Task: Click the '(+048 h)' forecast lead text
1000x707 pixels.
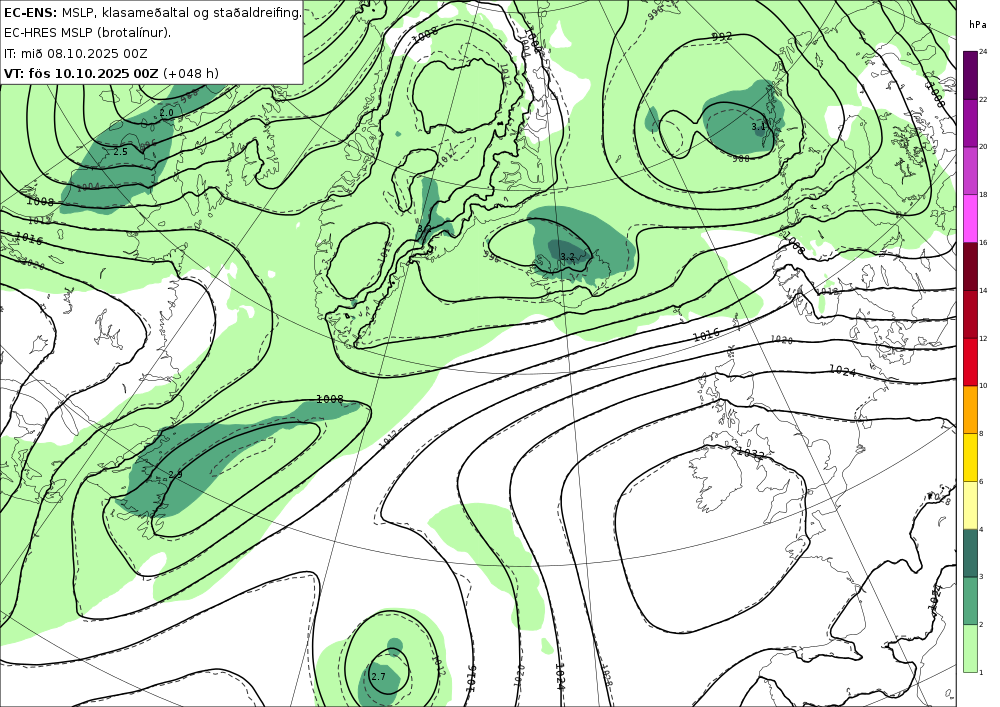Action: click(x=191, y=73)
